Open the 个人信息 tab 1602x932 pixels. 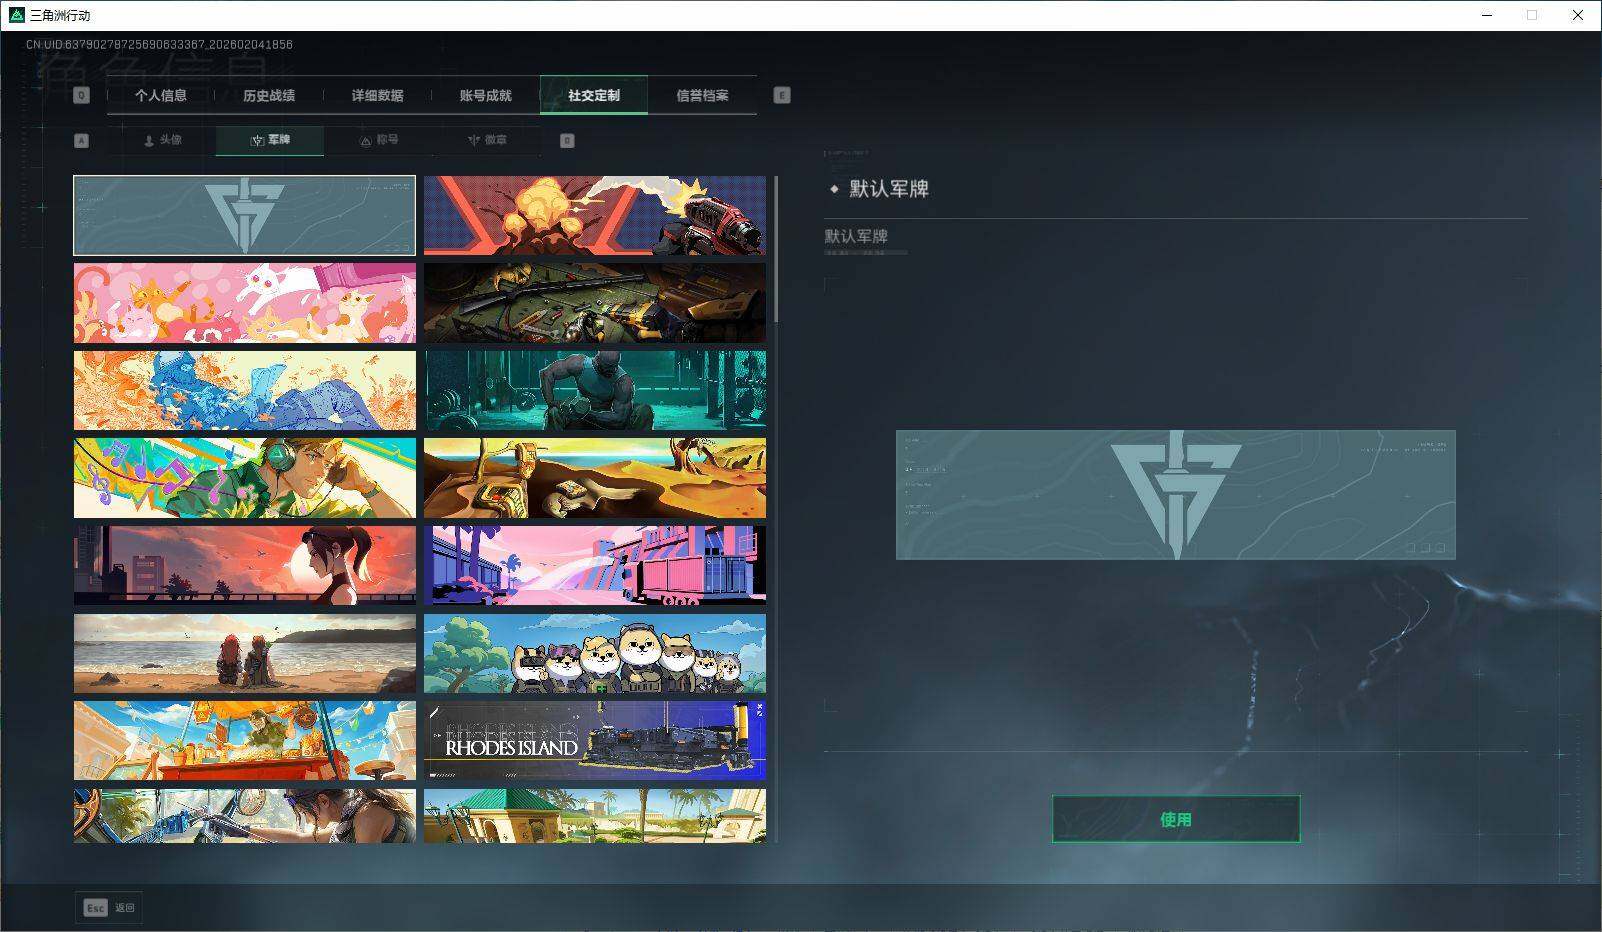[161, 96]
